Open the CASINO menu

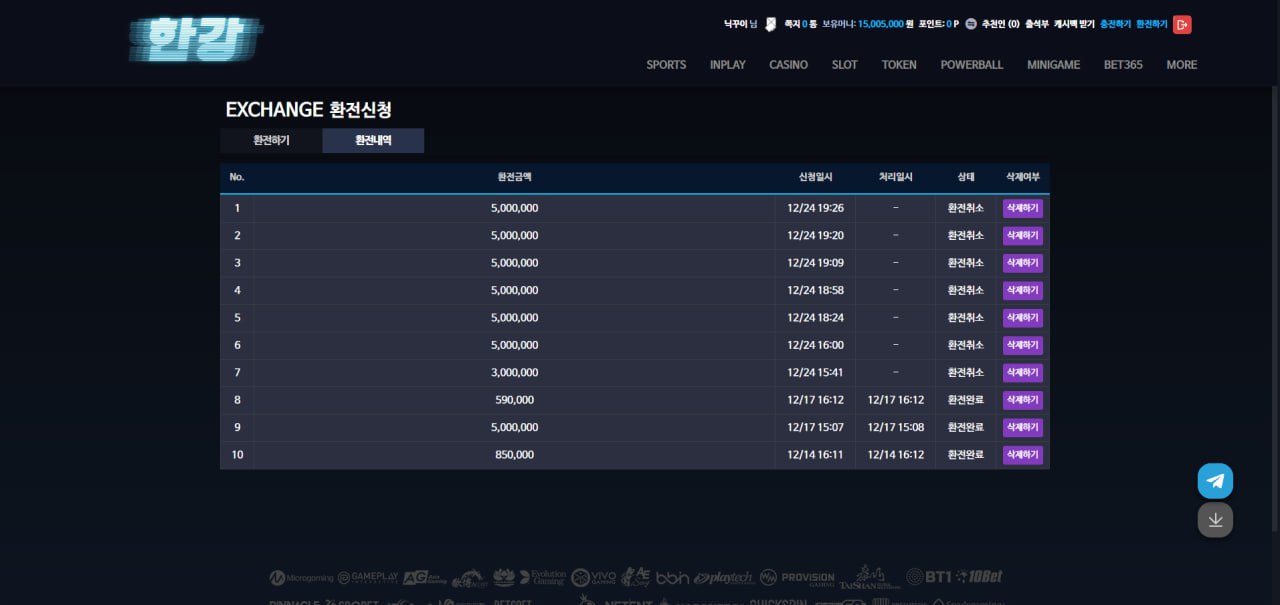click(788, 65)
